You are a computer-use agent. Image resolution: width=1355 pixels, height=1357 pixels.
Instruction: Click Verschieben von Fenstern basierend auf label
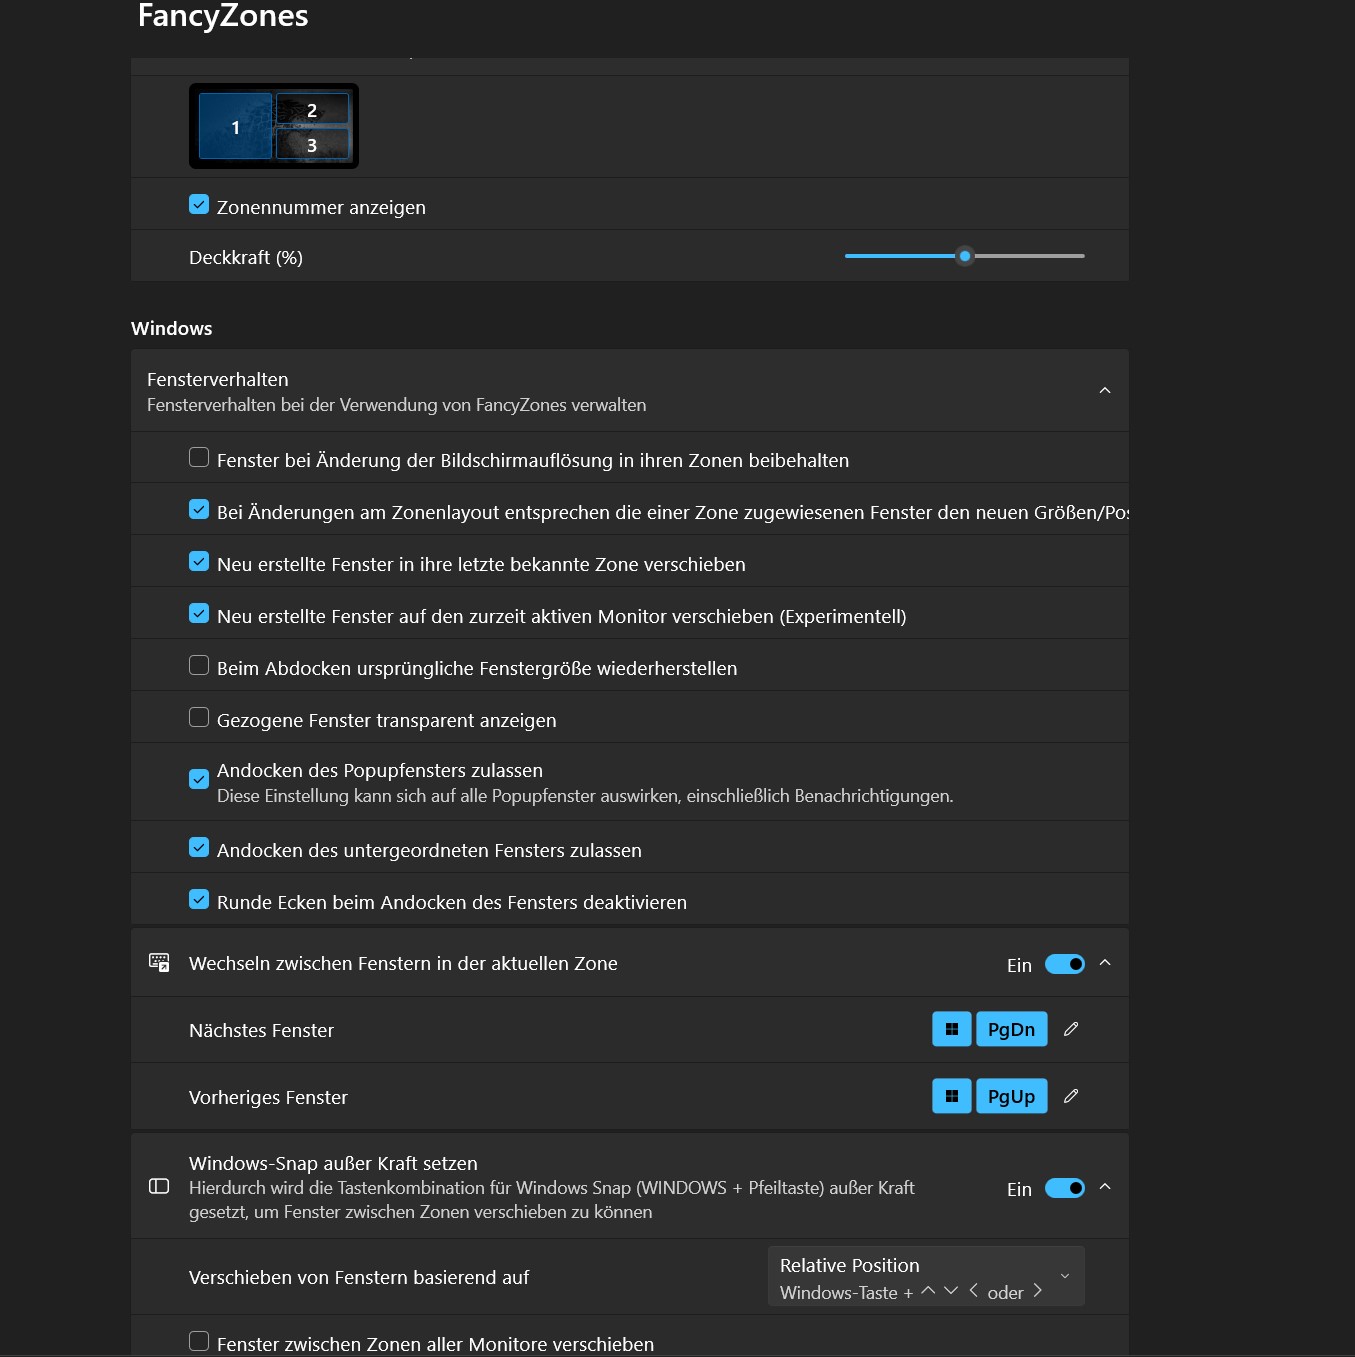(359, 1277)
